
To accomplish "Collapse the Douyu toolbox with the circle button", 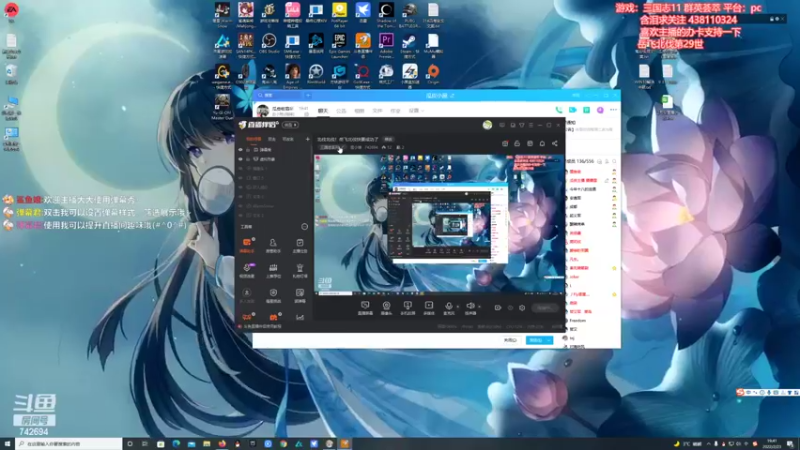I will tap(304, 227).
